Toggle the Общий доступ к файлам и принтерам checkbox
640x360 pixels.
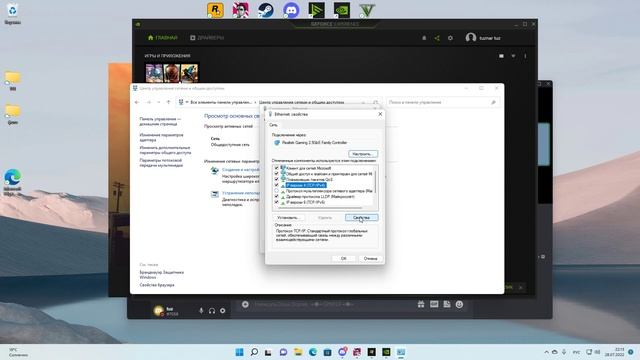click(276, 173)
